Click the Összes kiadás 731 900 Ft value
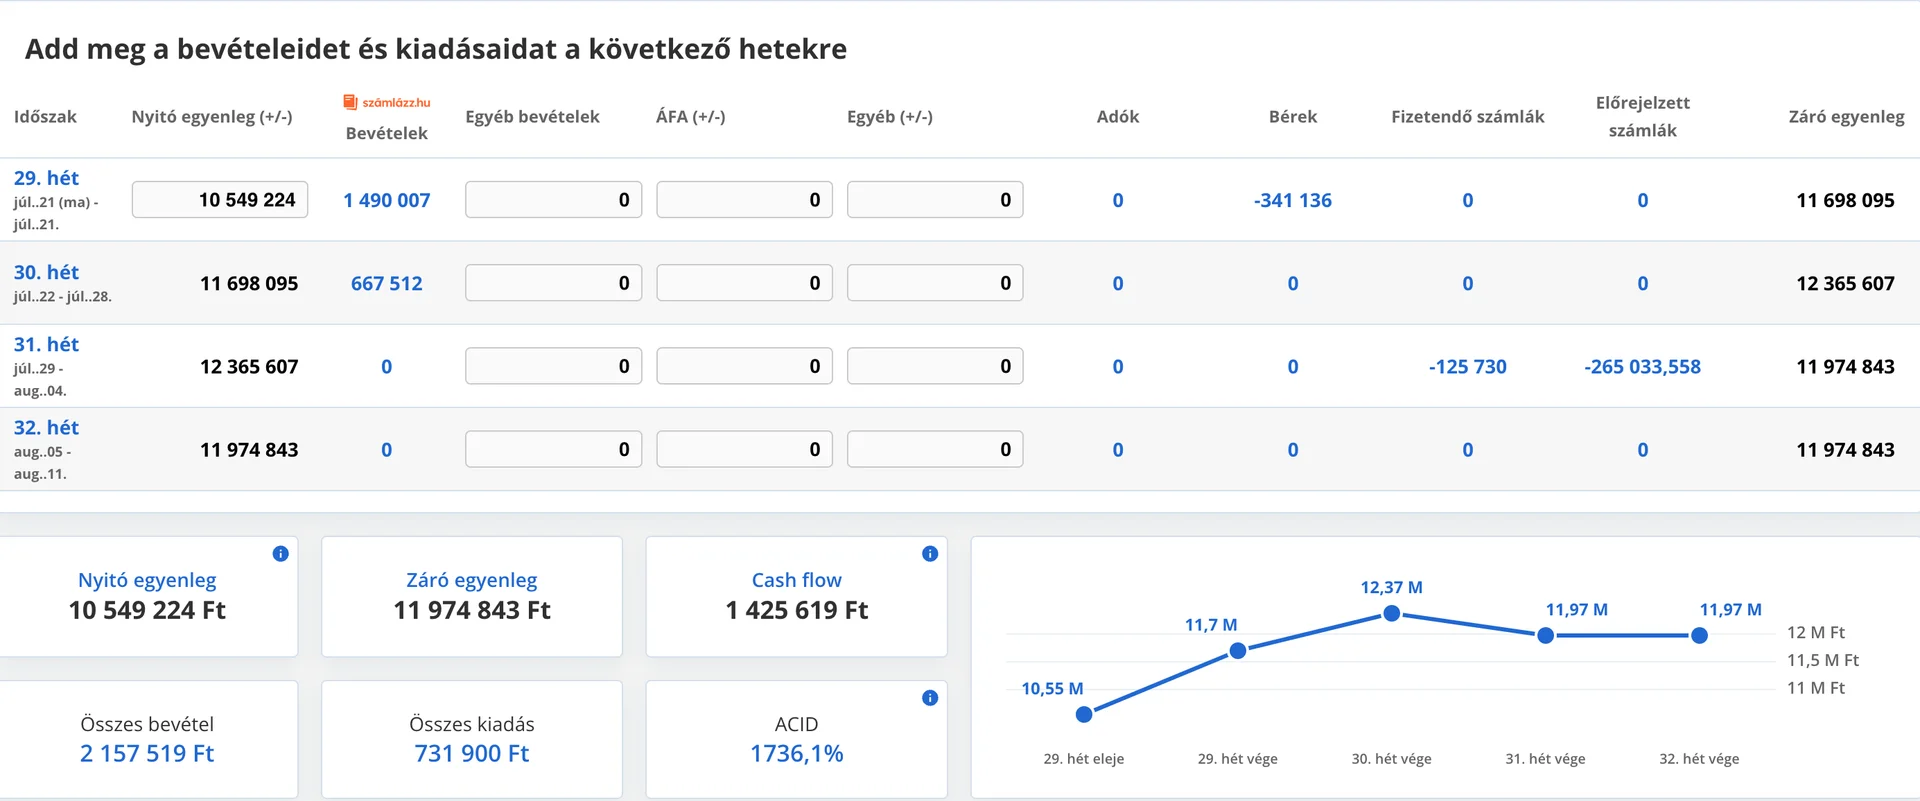 (472, 753)
